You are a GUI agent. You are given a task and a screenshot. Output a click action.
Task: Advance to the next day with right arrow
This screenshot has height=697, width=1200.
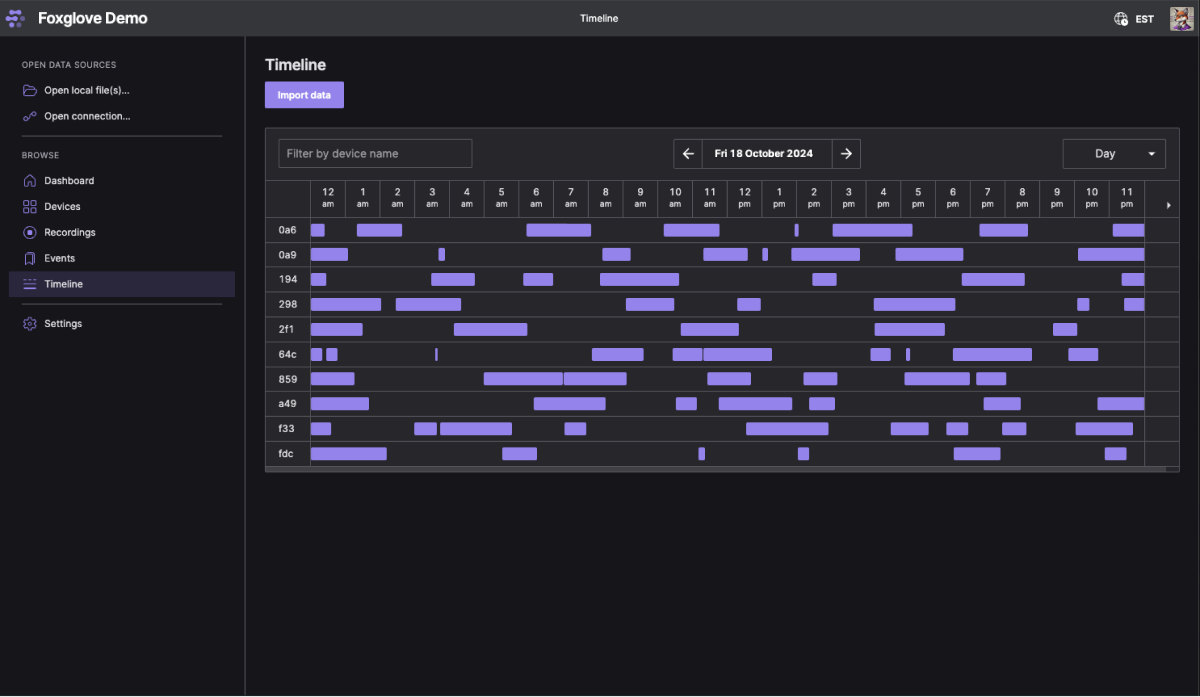846,154
